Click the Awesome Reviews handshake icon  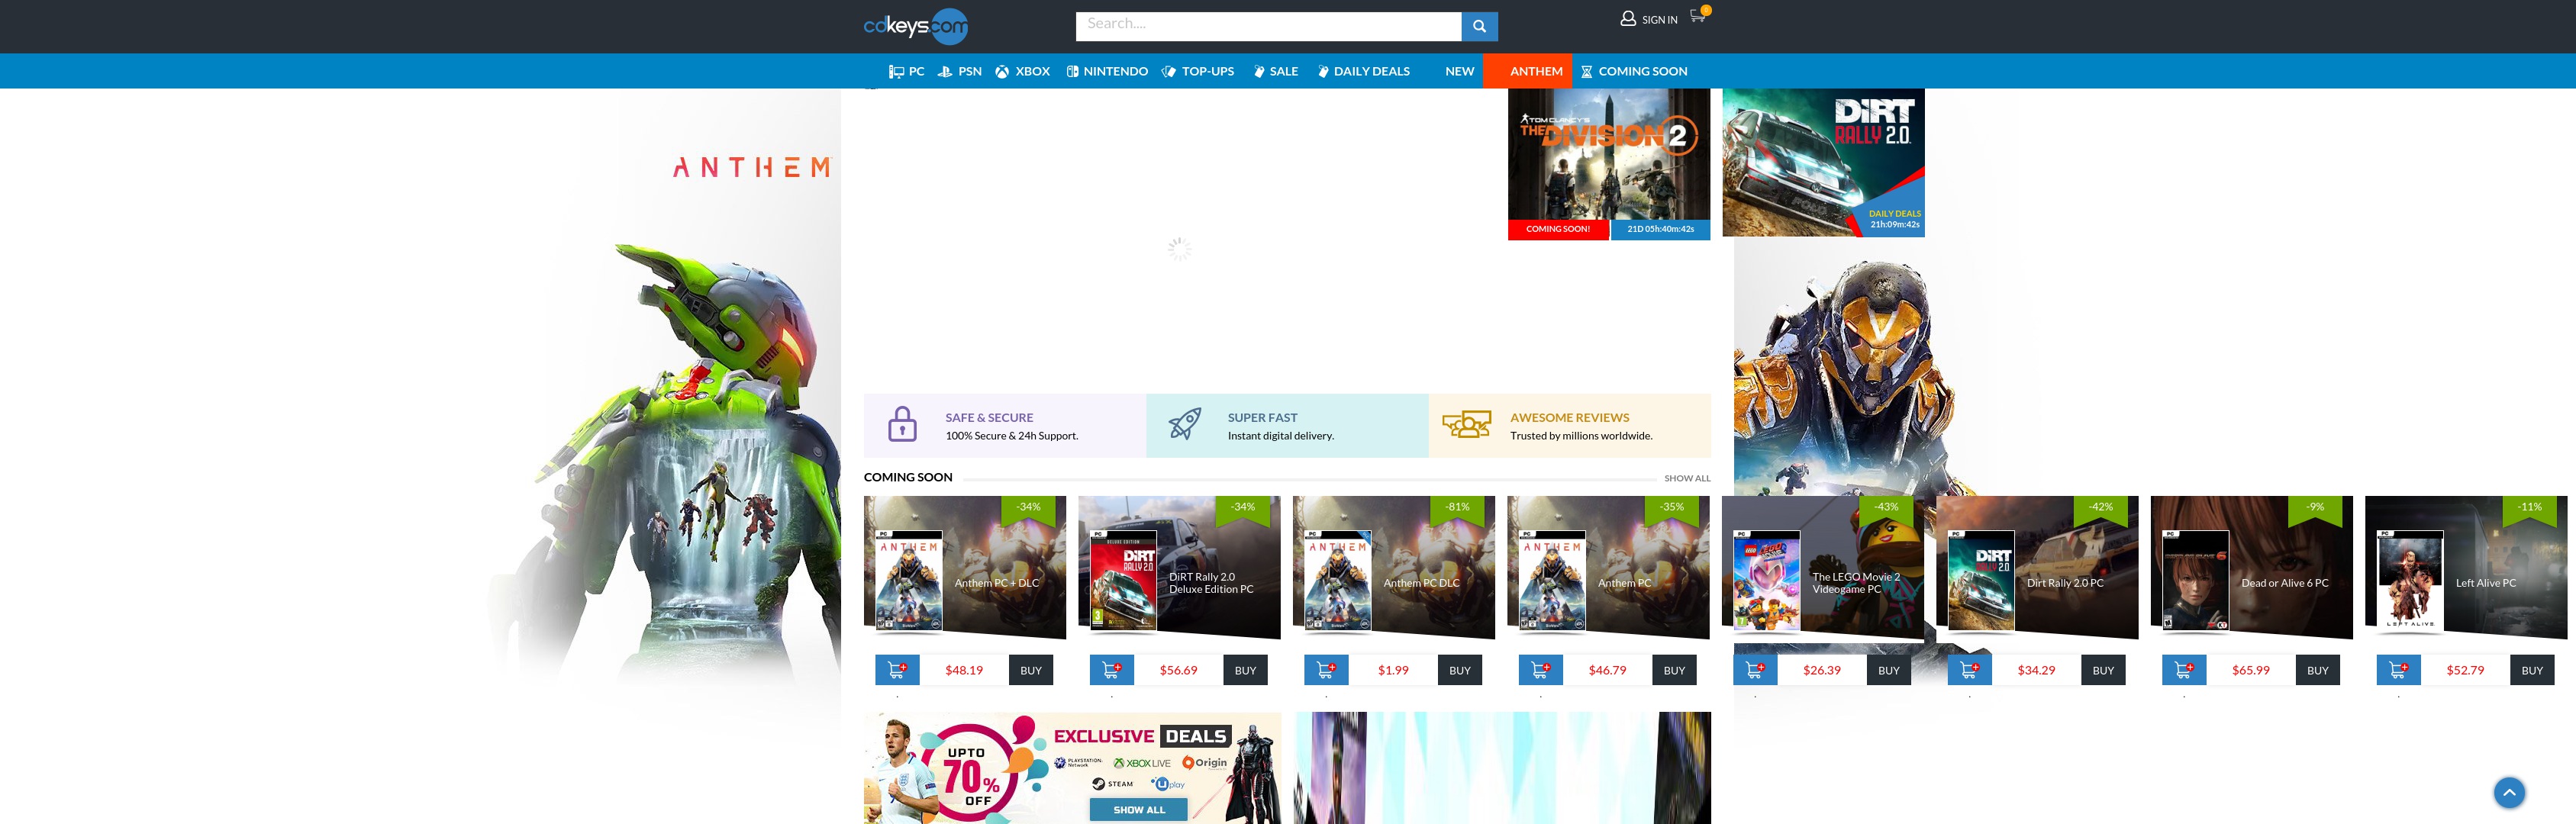coord(1467,424)
